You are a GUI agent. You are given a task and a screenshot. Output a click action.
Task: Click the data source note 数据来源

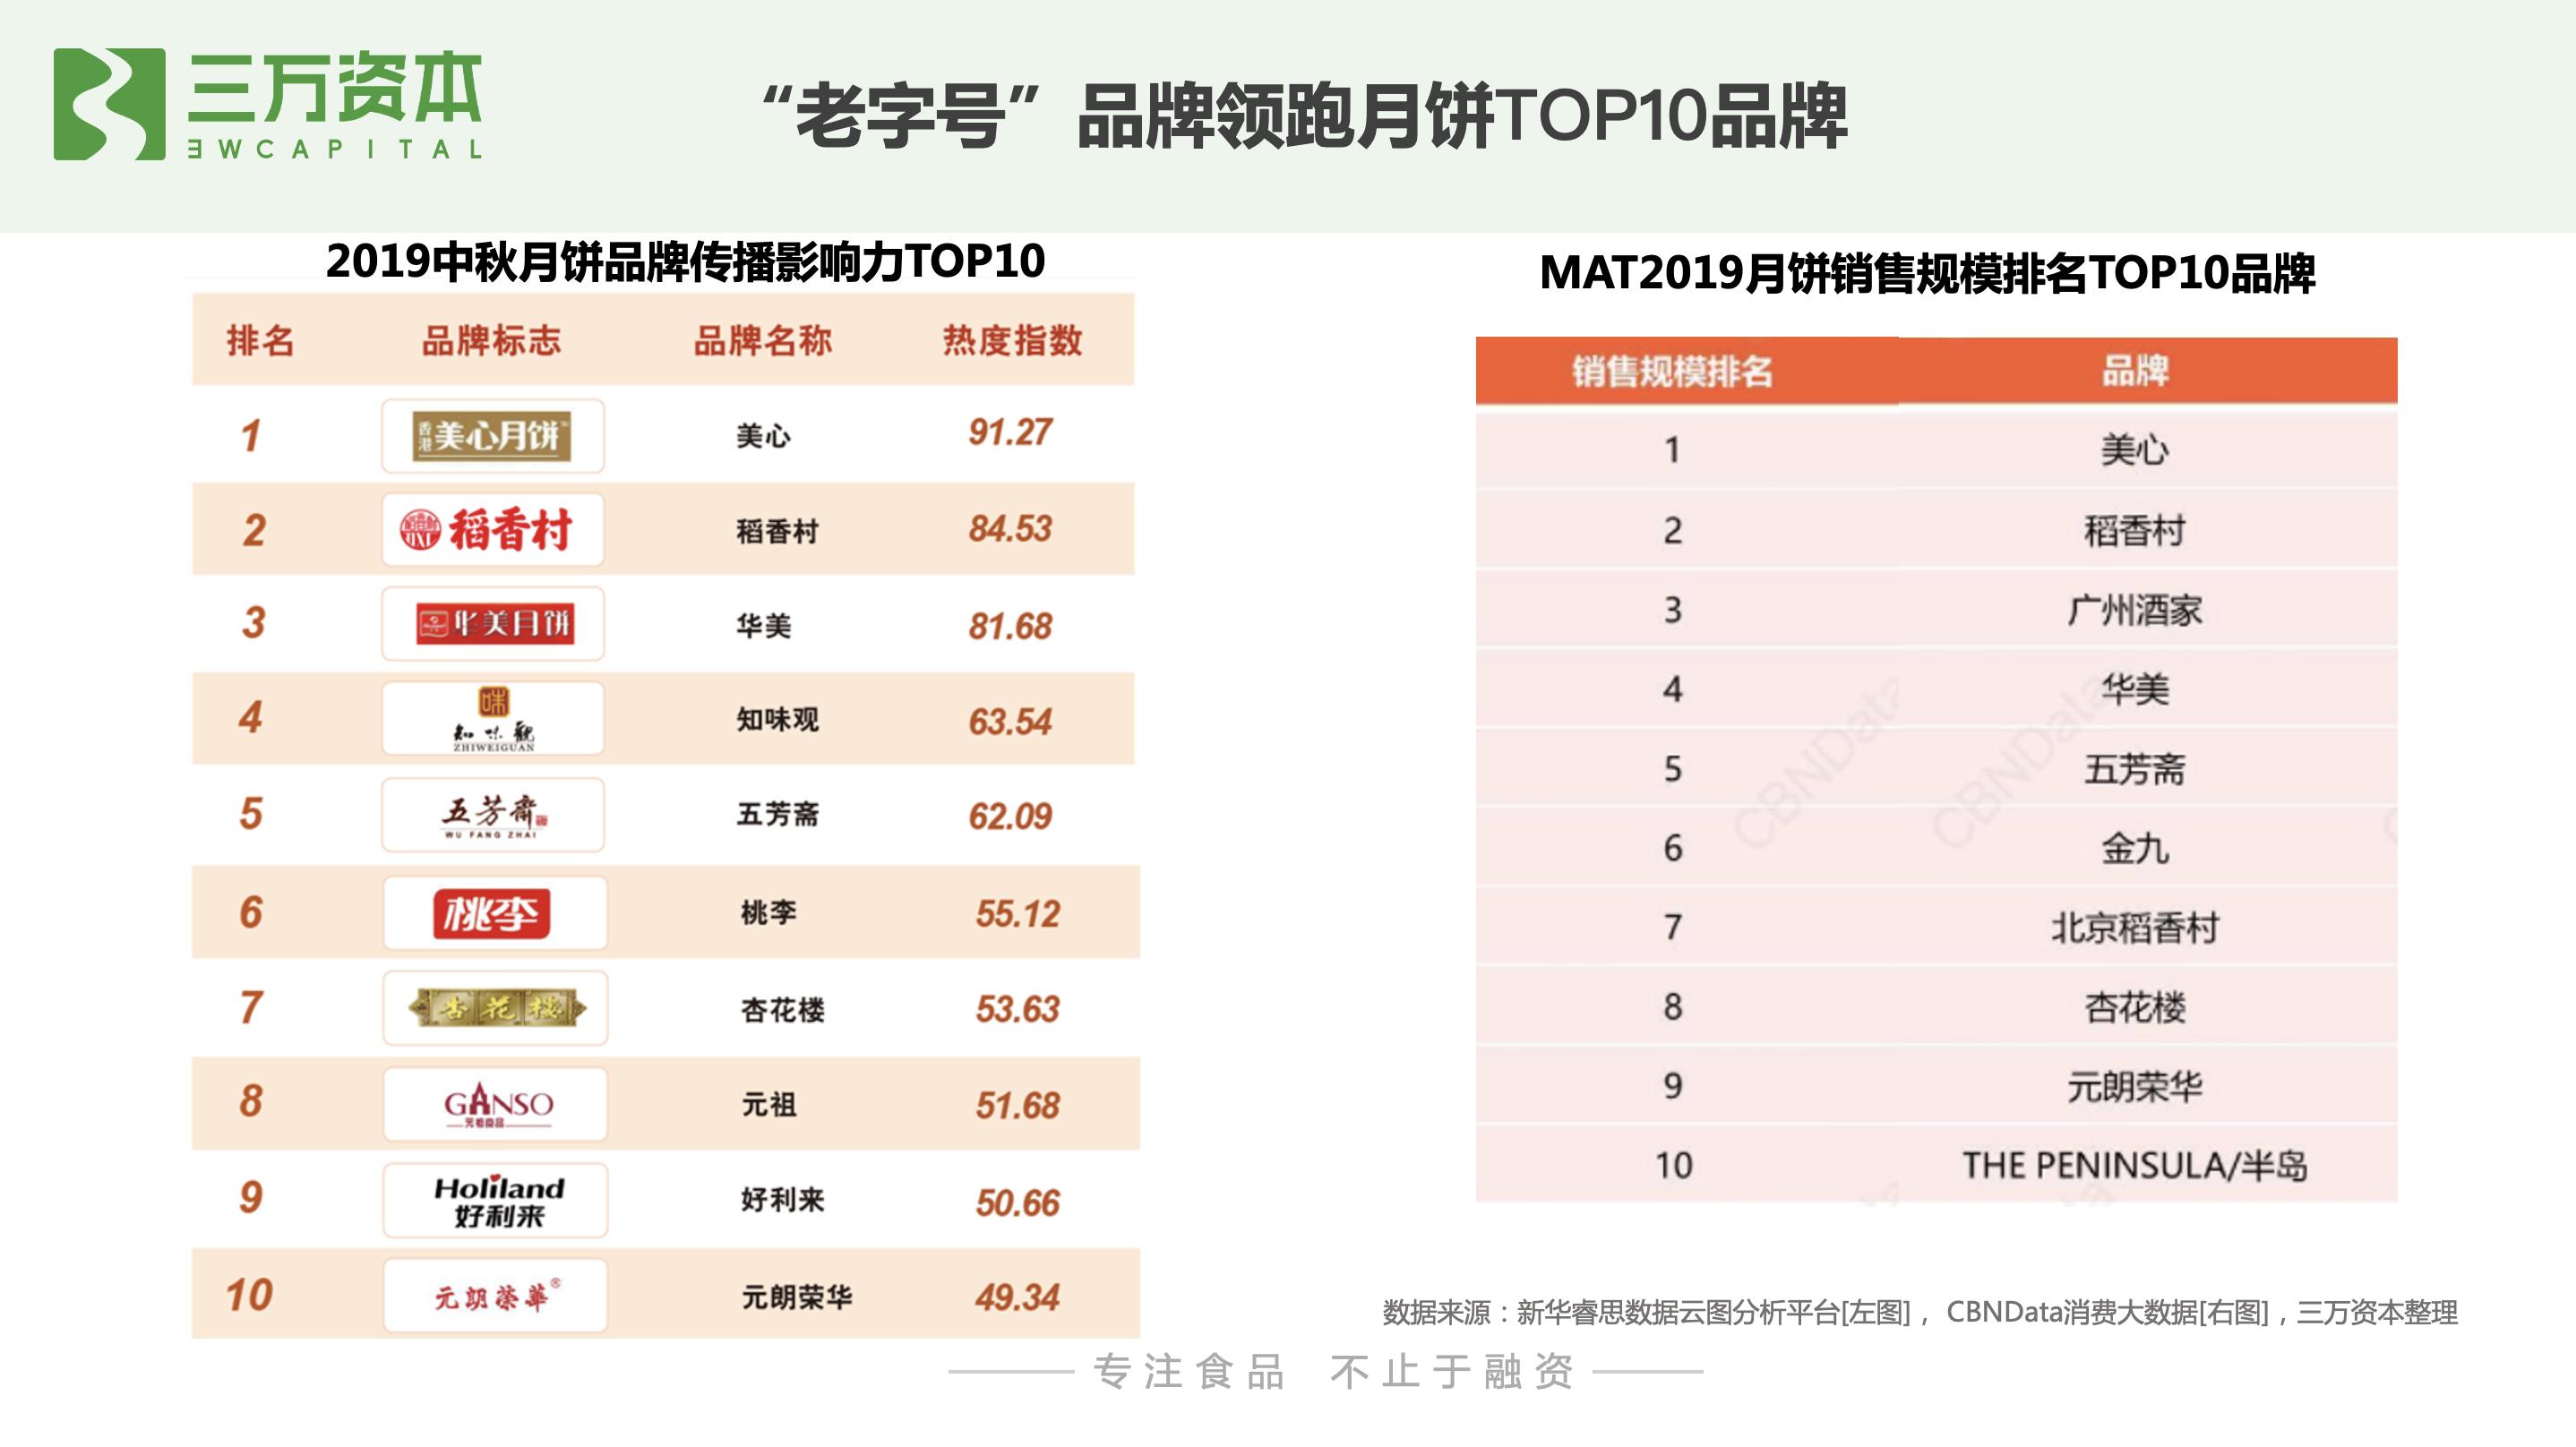tap(1919, 1312)
